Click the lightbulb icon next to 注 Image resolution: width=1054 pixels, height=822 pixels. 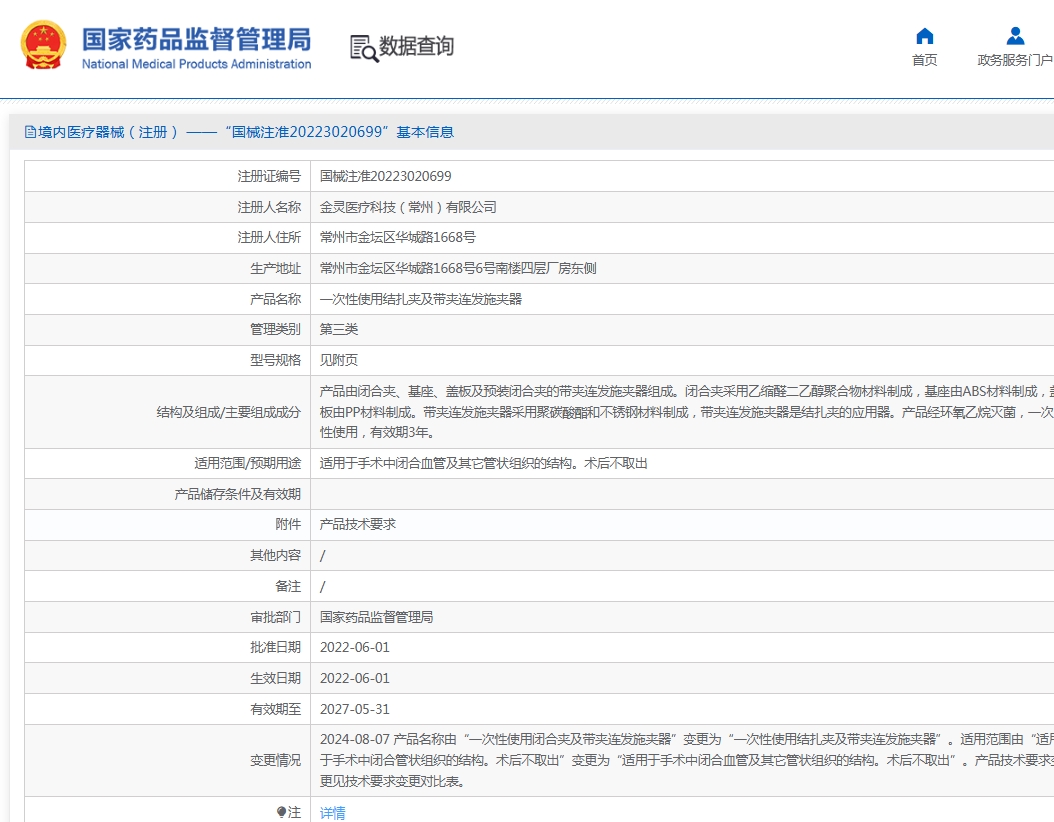(x=282, y=812)
